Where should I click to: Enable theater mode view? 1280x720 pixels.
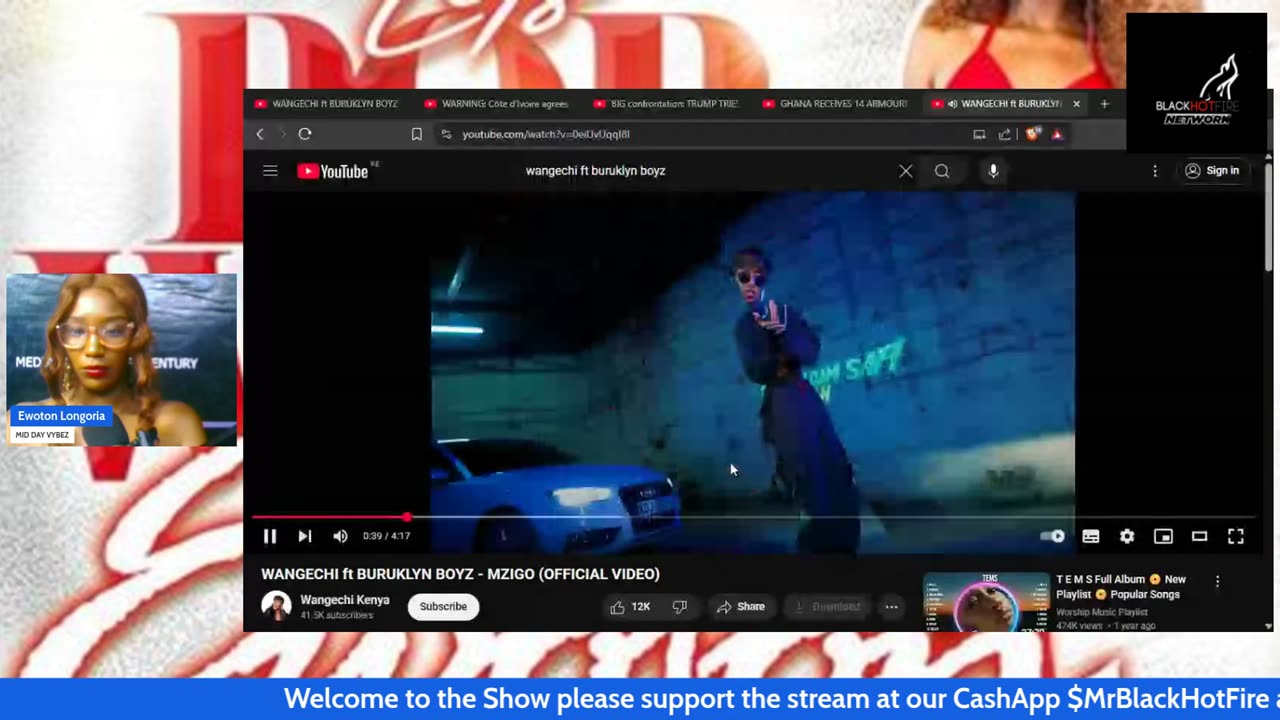point(1199,536)
